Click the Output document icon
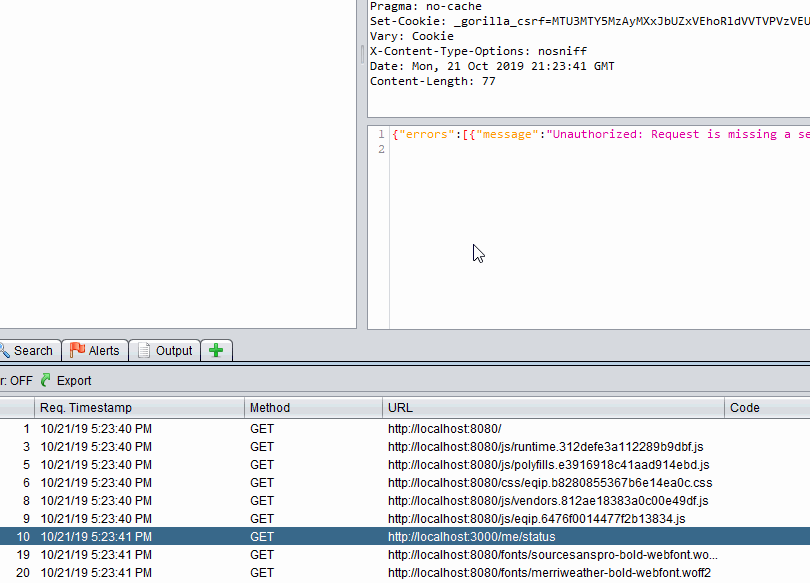Image resolution: width=810 pixels, height=583 pixels. pyautogui.click(x=145, y=350)
